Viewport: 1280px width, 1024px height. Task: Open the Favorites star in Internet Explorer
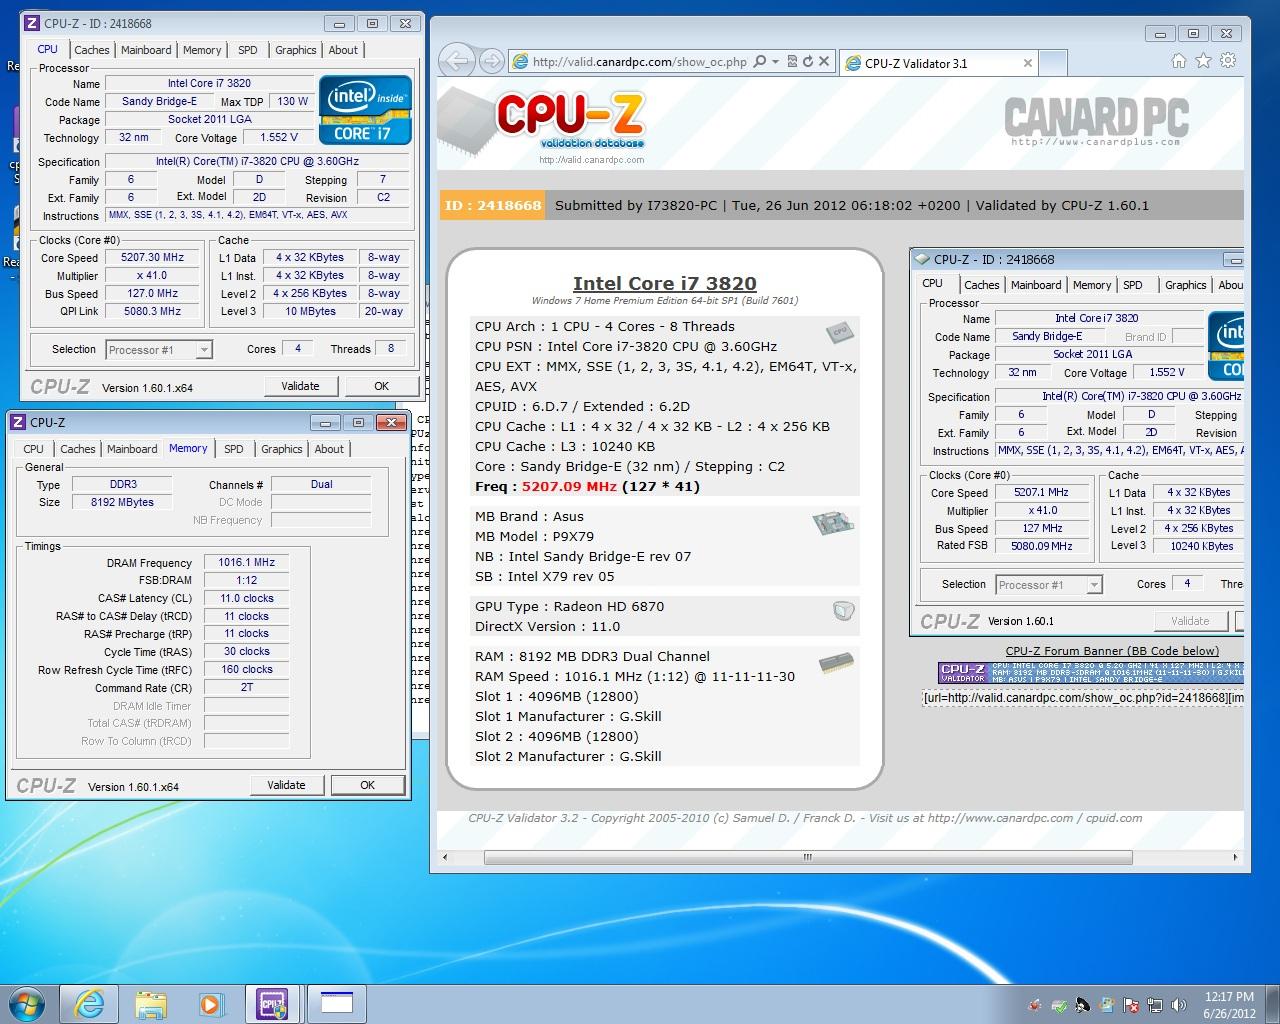point(1203,61)
